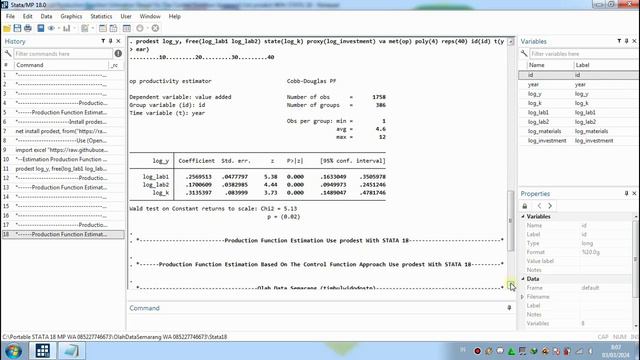Expand the Filename entry in Properties
Viewport: 640px width, 360px height.
[522, 297]
